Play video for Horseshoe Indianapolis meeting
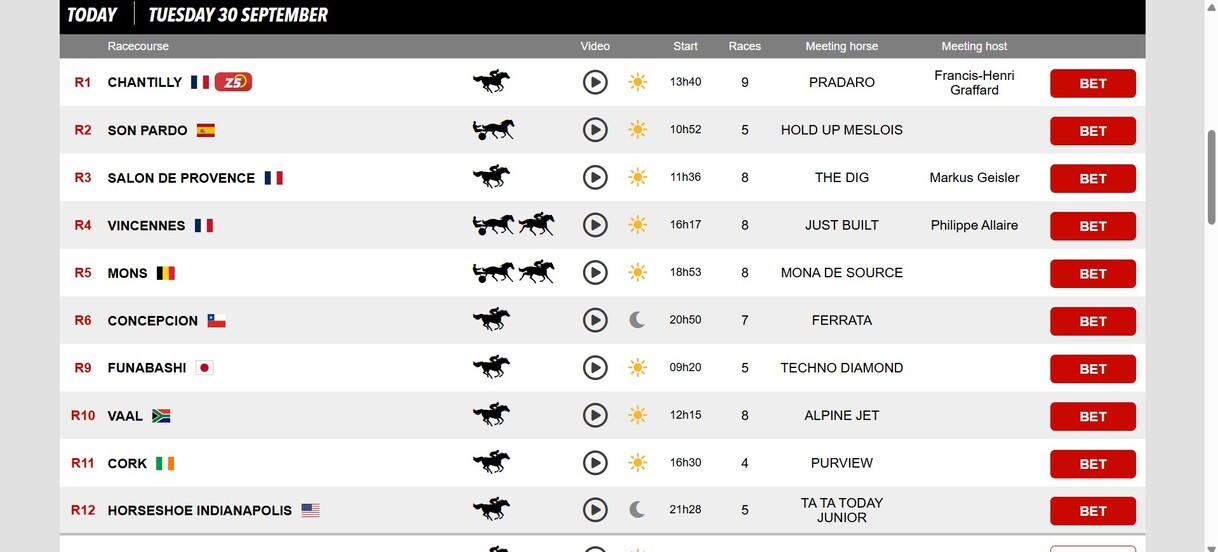Image resolution: width=1218 pixels, height=552 pixels. point(595,510)
